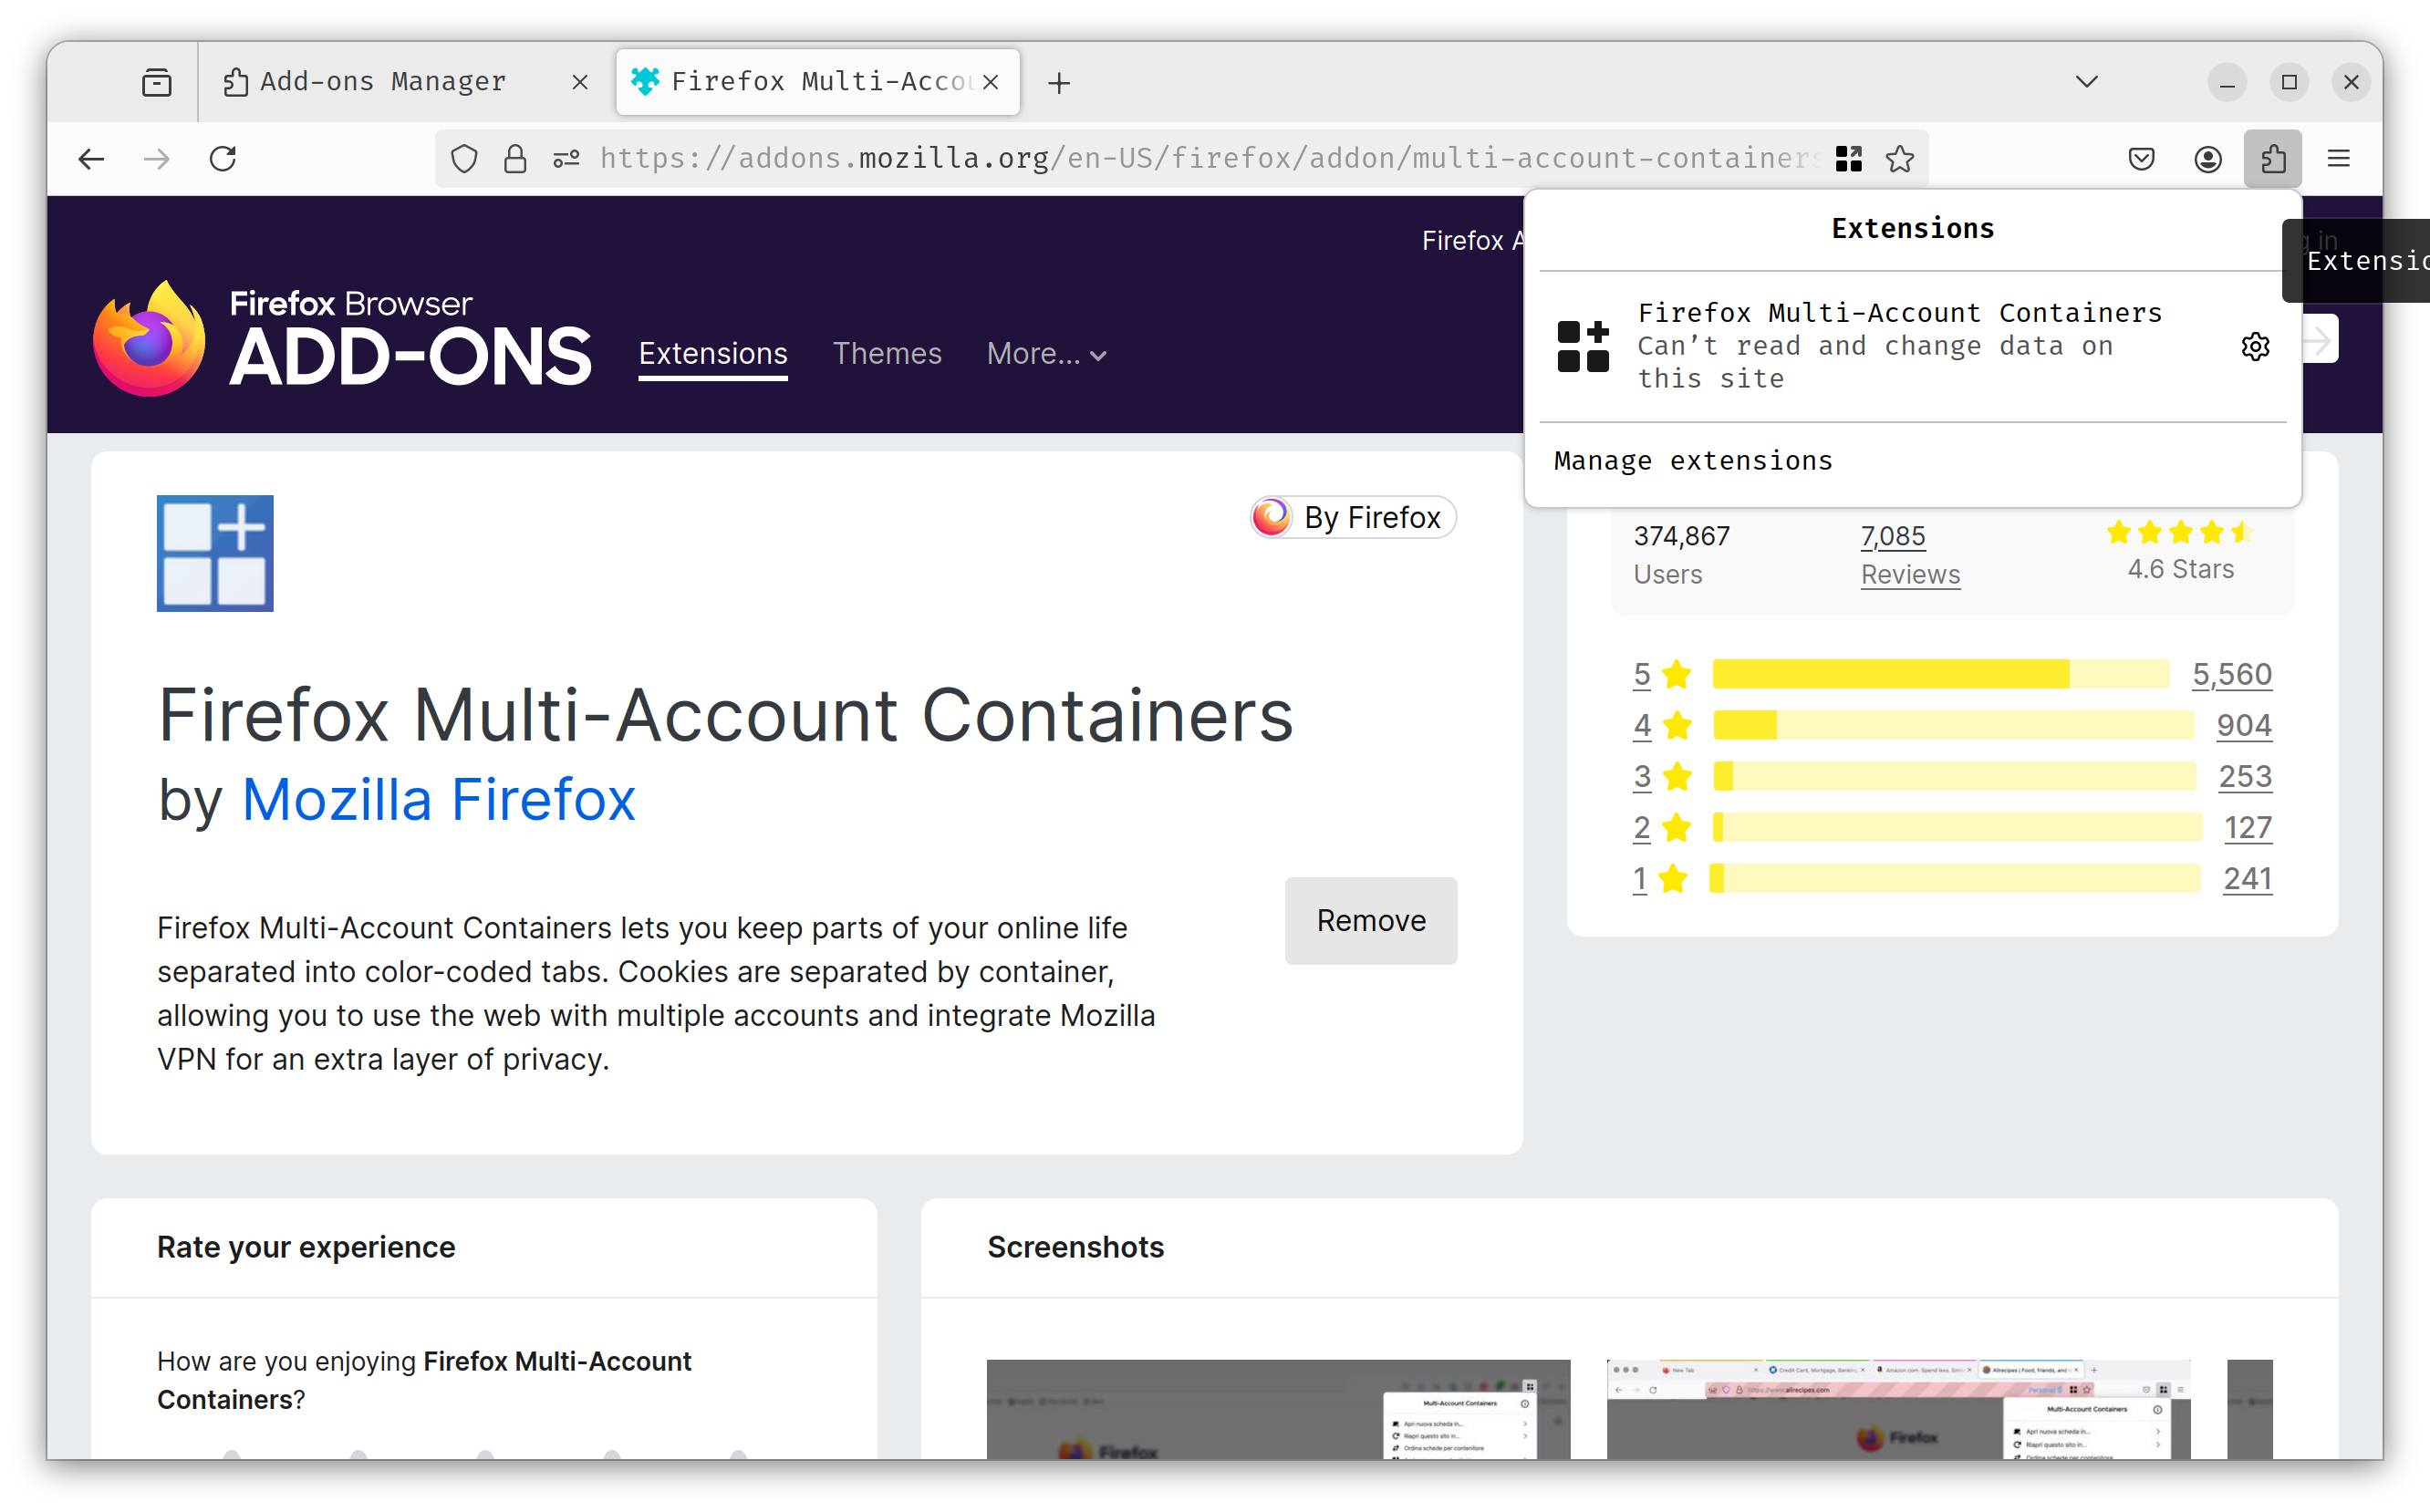Screen dimensions: 2430x1512
Task: Open the Firefox account icon
Action: coord(2208,159)
